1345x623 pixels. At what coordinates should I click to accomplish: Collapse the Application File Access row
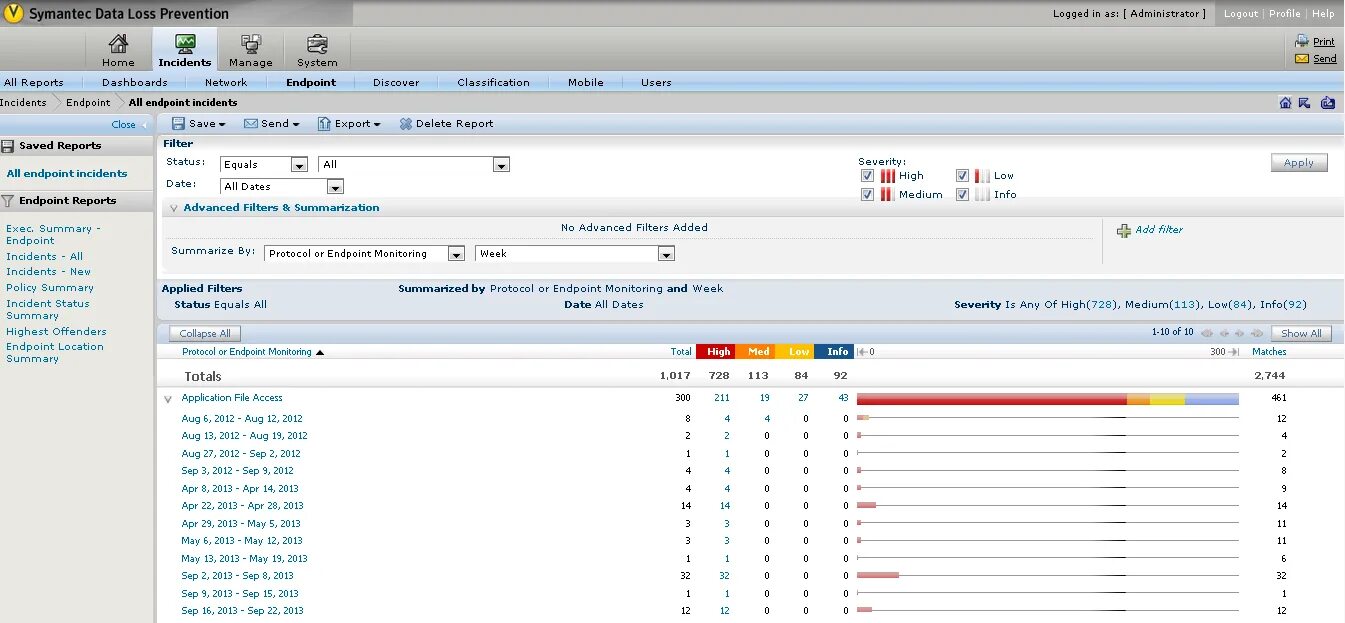coord(168,399)
